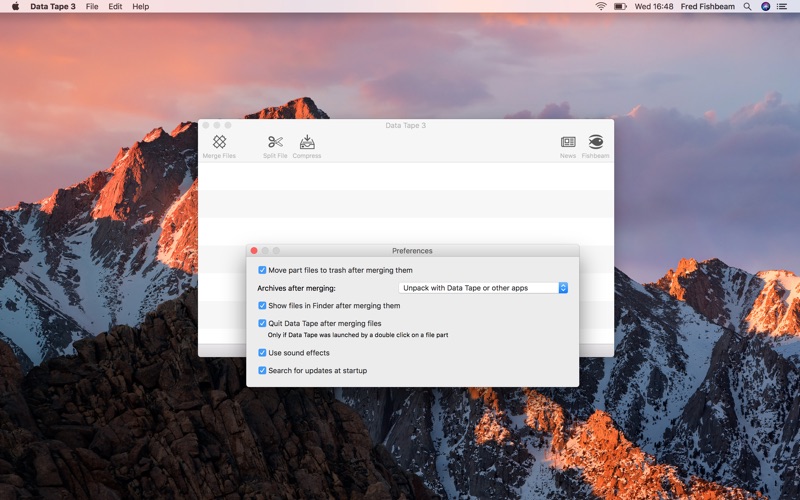Disable Use sound effects
The width and height of the screenshot is (800, 500).
click(x=262, y=353)
